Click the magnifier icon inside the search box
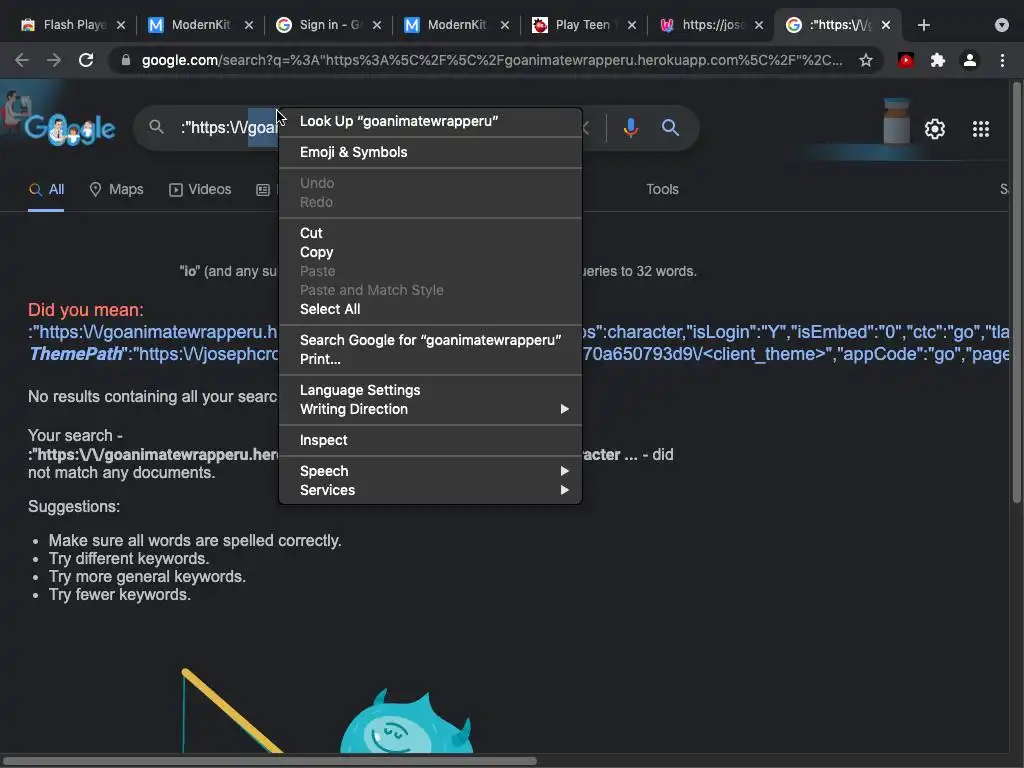The width and height of the screenshot is (1024, 768). 156,127
